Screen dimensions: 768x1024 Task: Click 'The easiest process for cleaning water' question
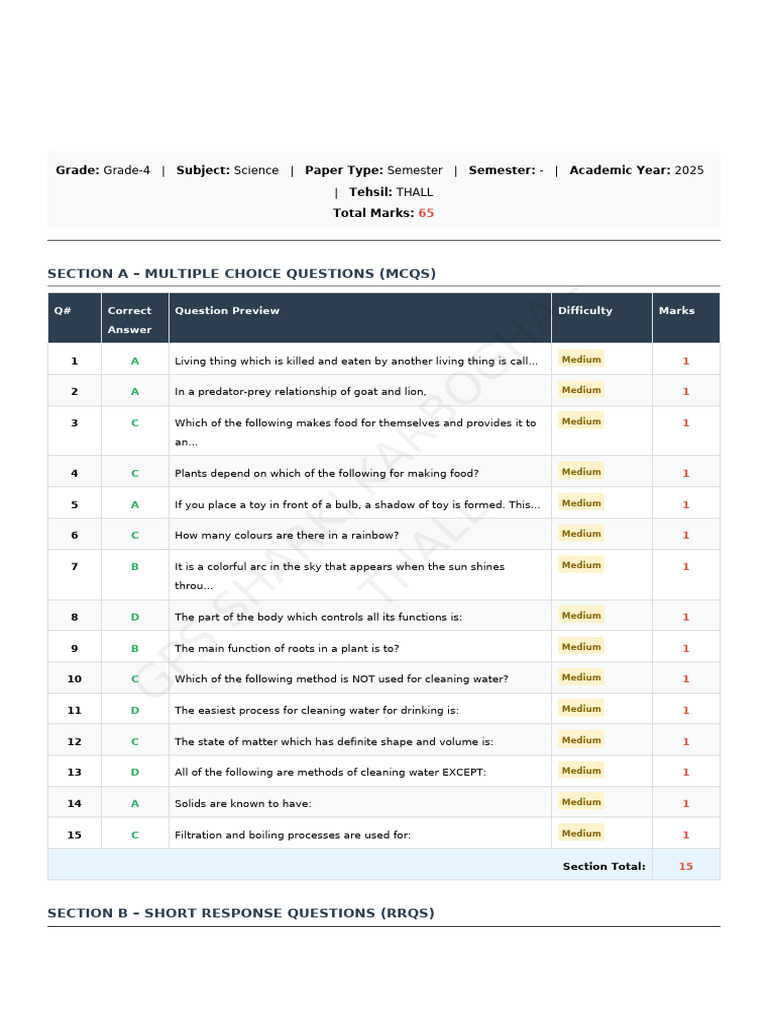(x=317, y=710)
